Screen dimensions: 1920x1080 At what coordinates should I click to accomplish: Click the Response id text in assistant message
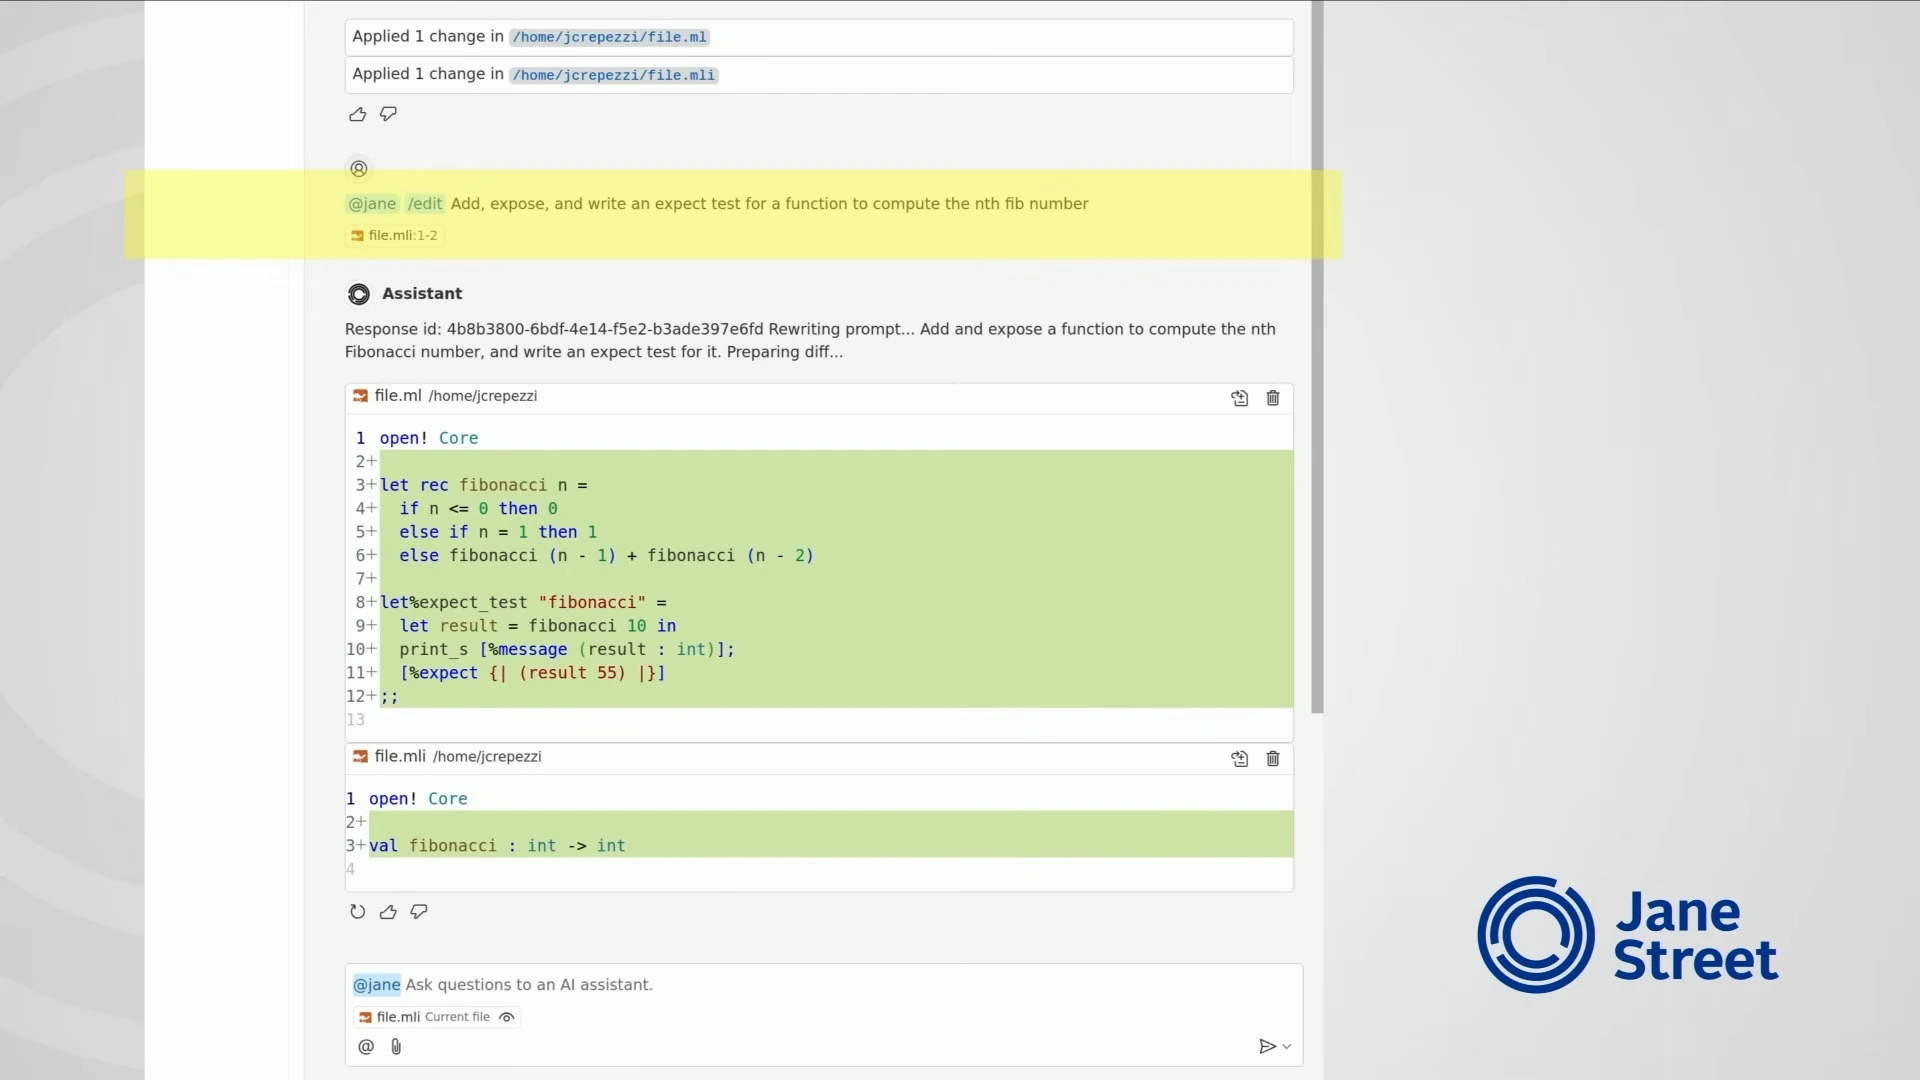click(554, 329)
